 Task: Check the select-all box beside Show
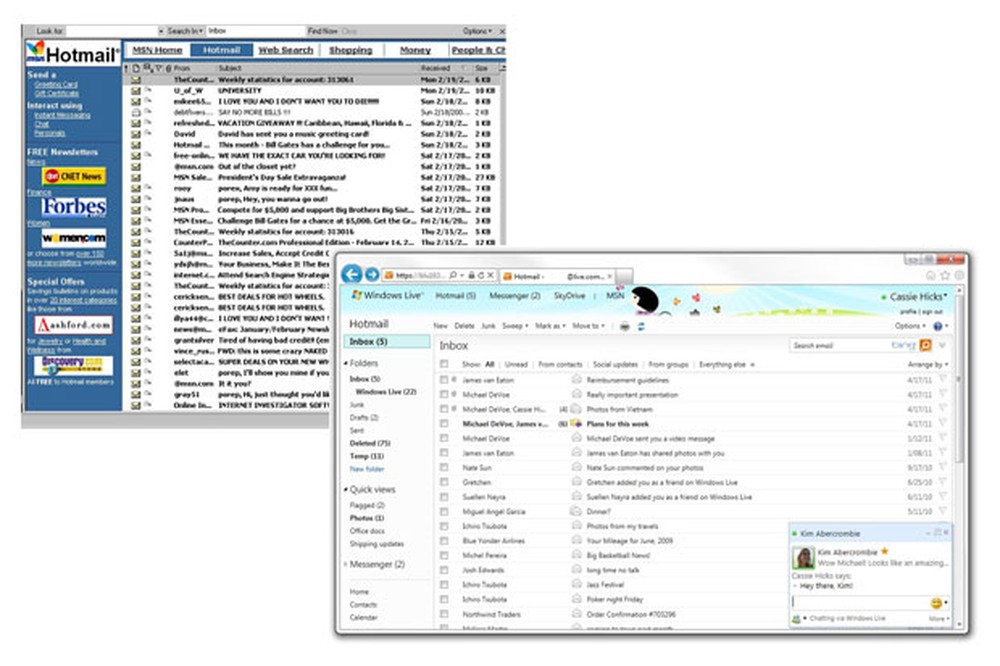point(444,364)
